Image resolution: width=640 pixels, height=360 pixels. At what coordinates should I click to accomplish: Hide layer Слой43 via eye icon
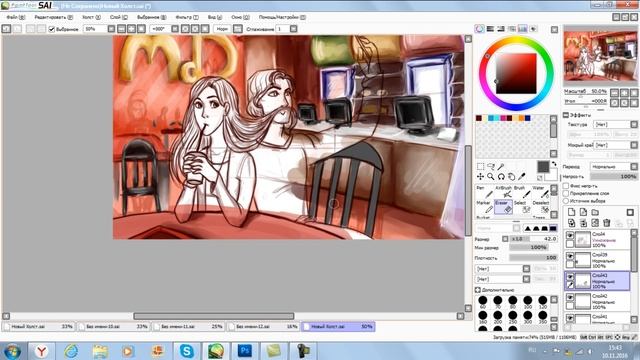tap(570, 277)
